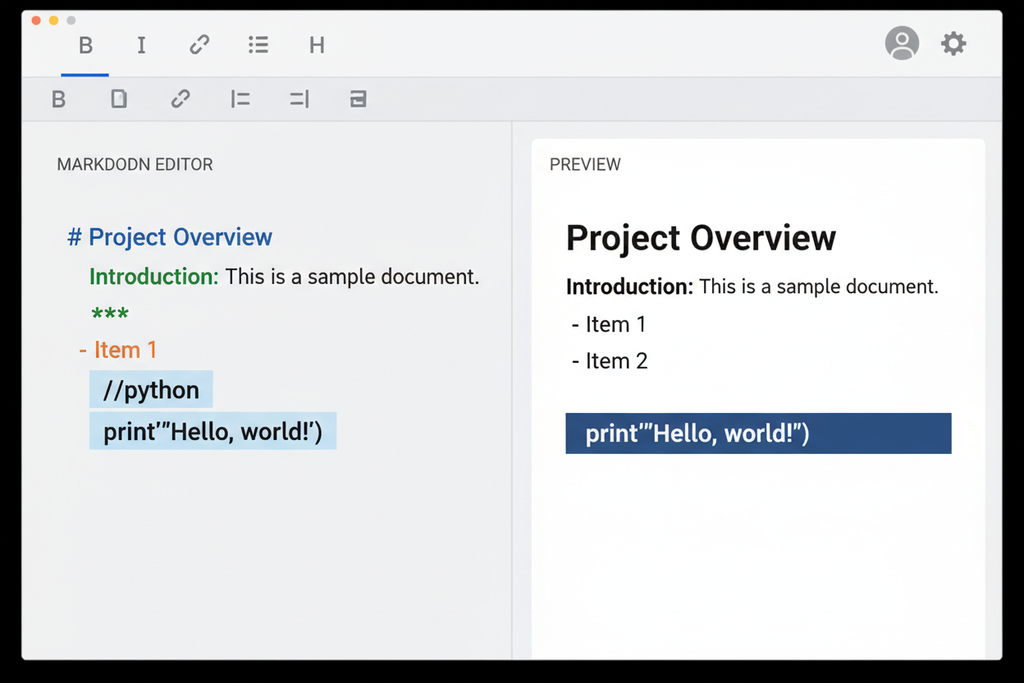Click the horizontal rule marker ***
1024x683 pixels.
(x=110, y=313)
